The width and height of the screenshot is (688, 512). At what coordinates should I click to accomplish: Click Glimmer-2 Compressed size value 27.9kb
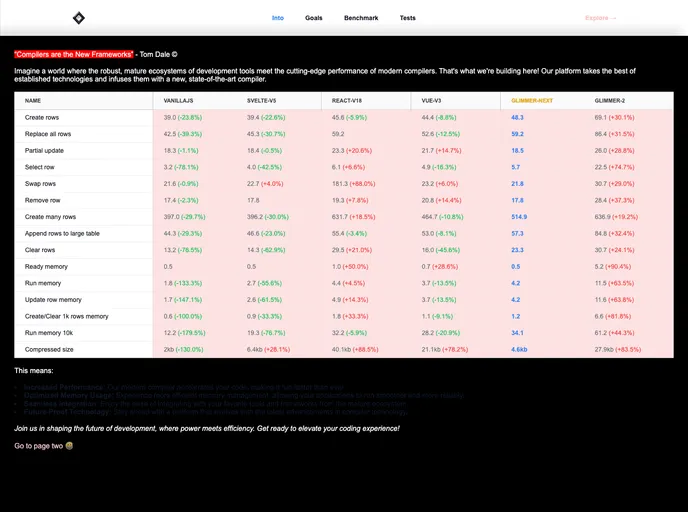coord(604,350)
